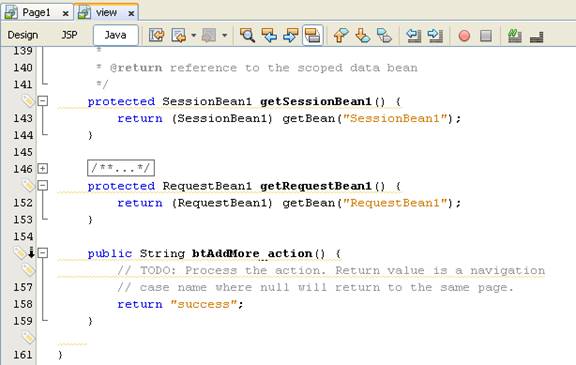Click annotation icon beside TODO comment line
The image size is (576, 365).
[x=28, y=270]
